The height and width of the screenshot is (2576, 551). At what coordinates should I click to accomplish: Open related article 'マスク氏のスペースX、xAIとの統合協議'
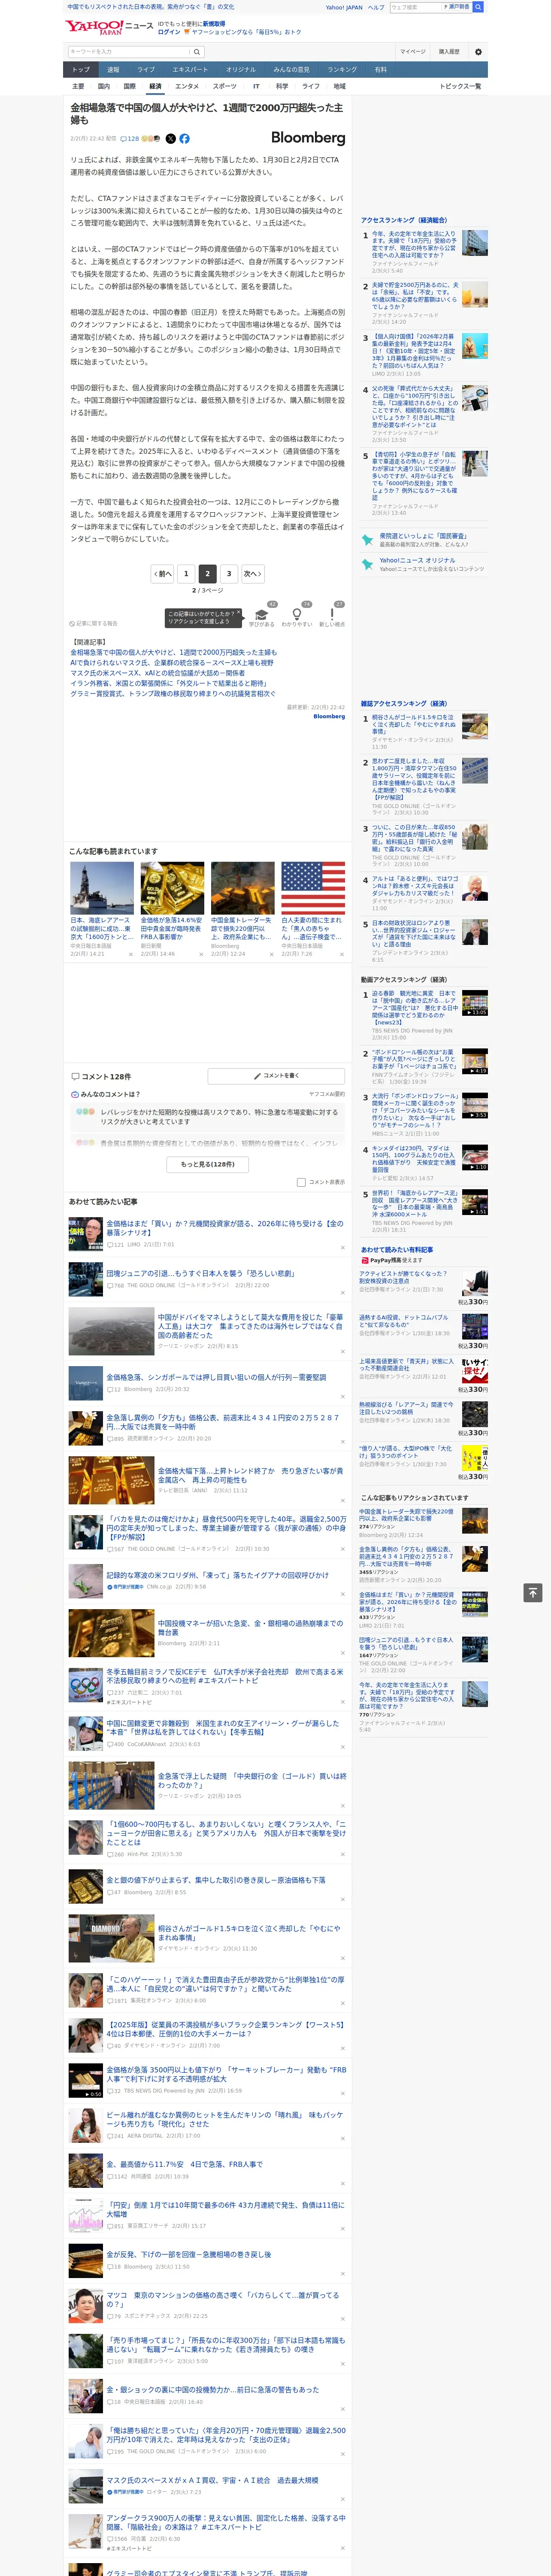pyautogui.click(x=157, y=673)
